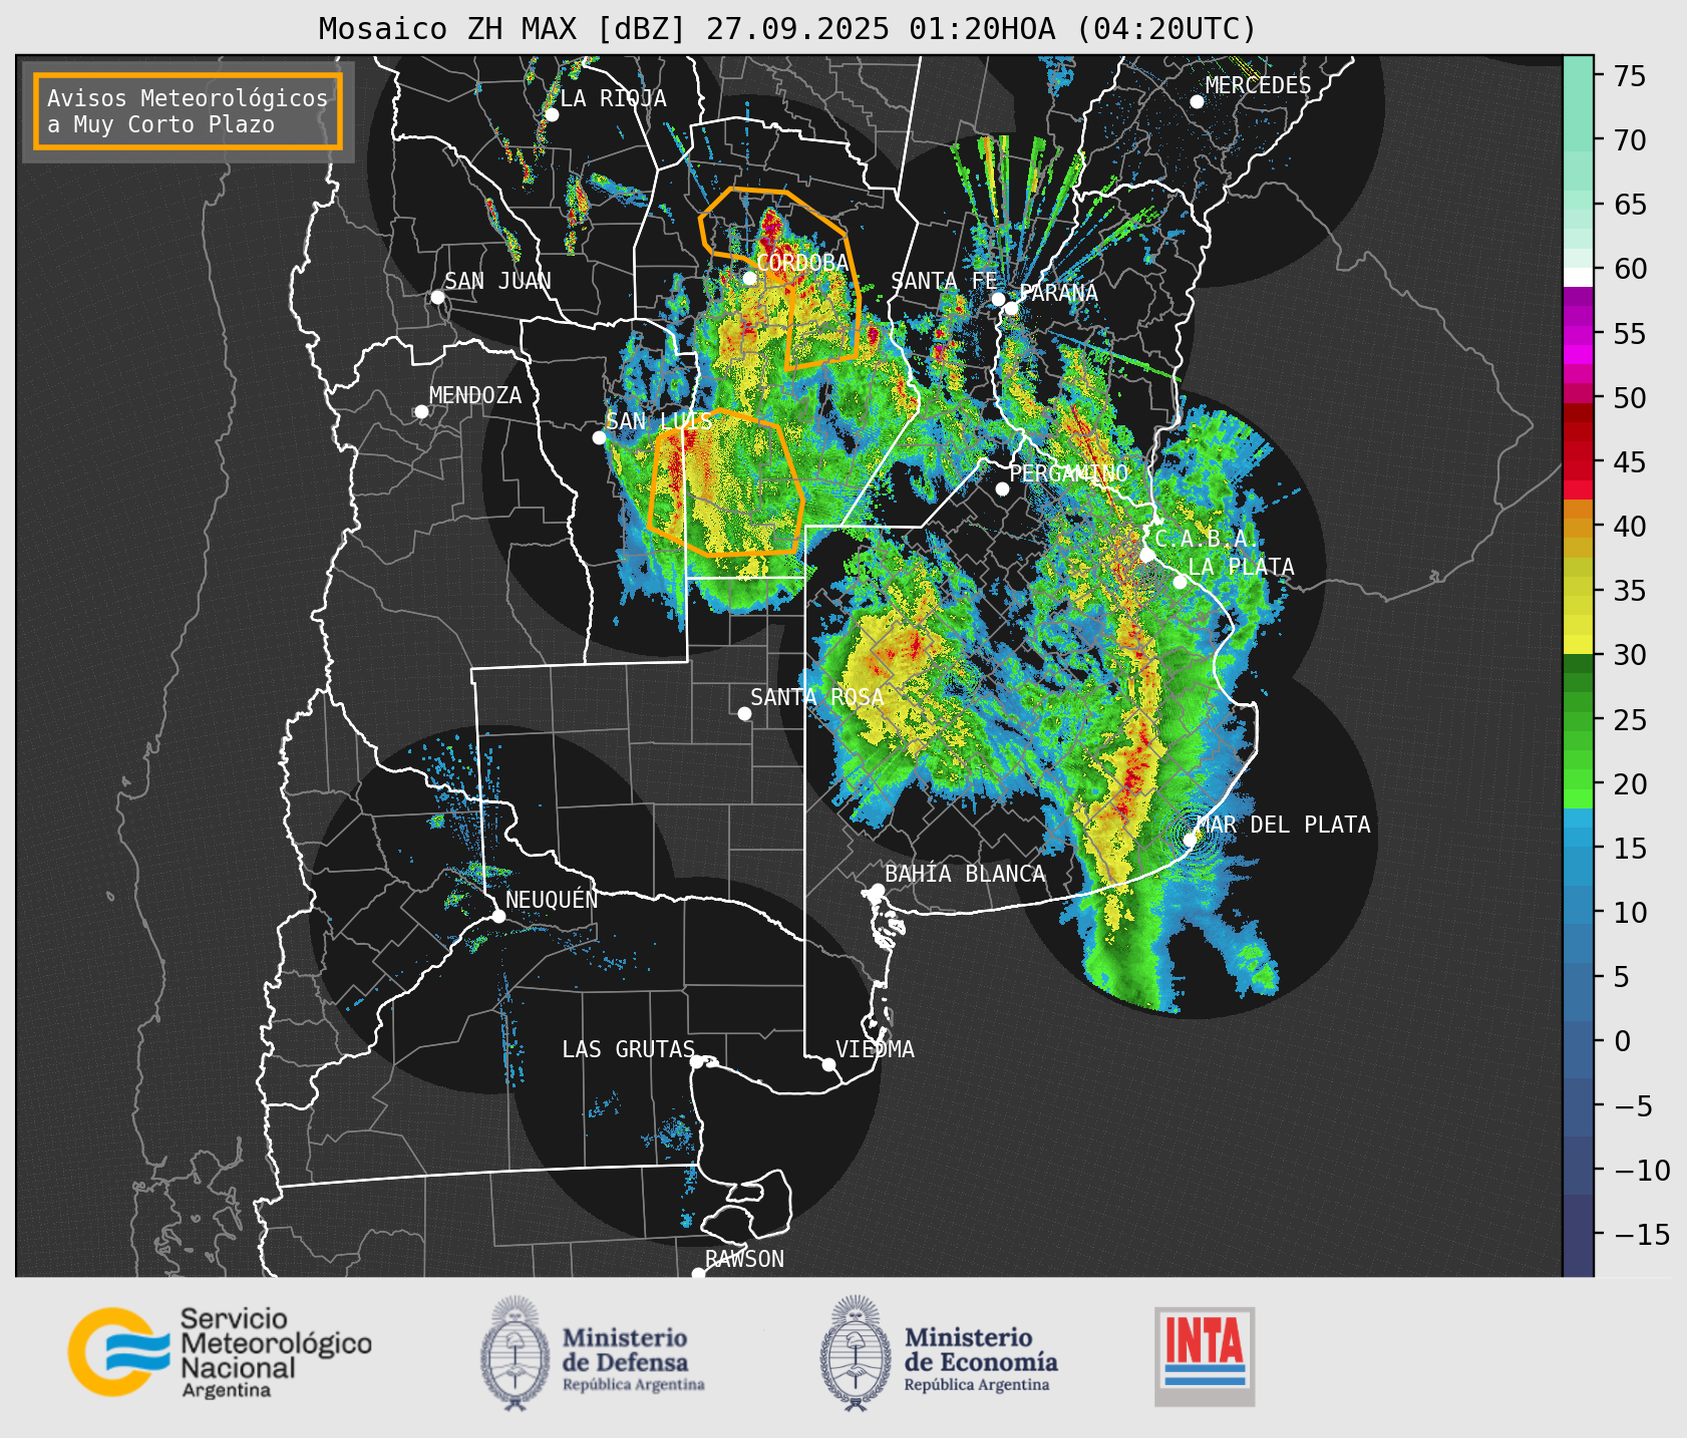1687x1438 pixels.
Task: Click the La Rioja city marker dot
Action: (x=551, y=115)
